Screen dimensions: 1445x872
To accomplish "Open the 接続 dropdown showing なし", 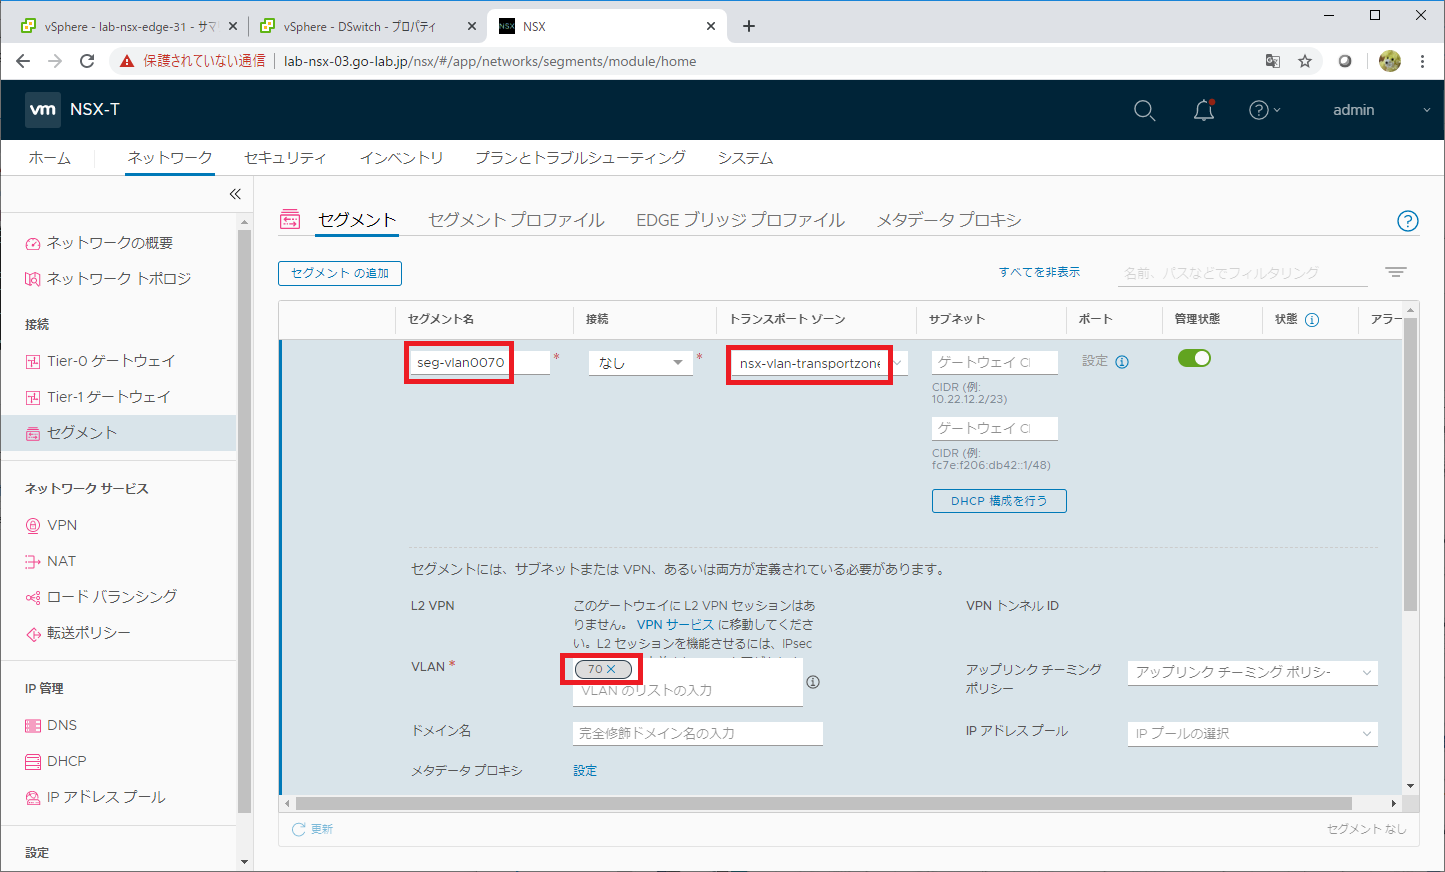I will [641, 362].
